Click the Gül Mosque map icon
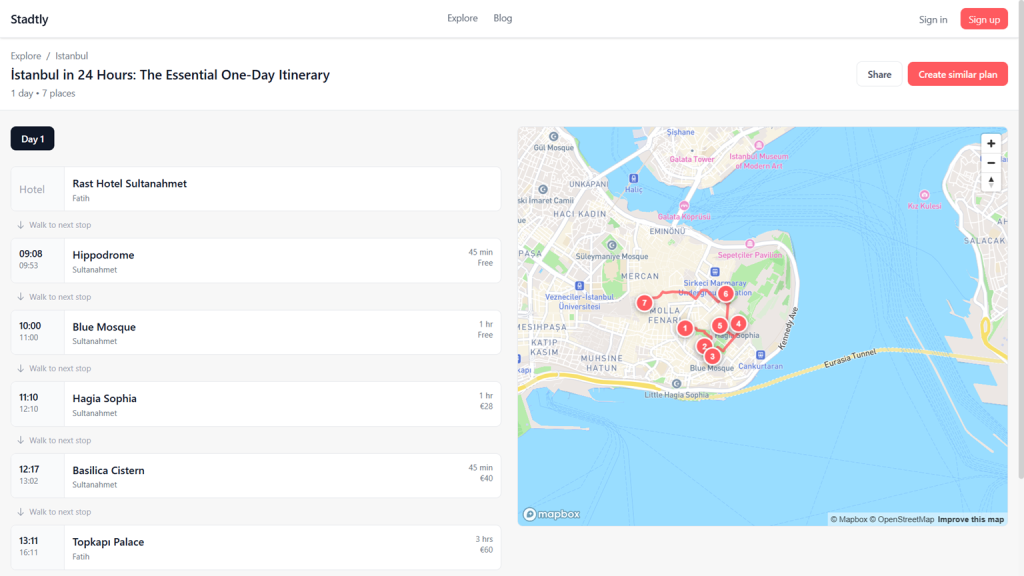The width and height of the screenshot is (1024, 576). [x=554, y=136]
